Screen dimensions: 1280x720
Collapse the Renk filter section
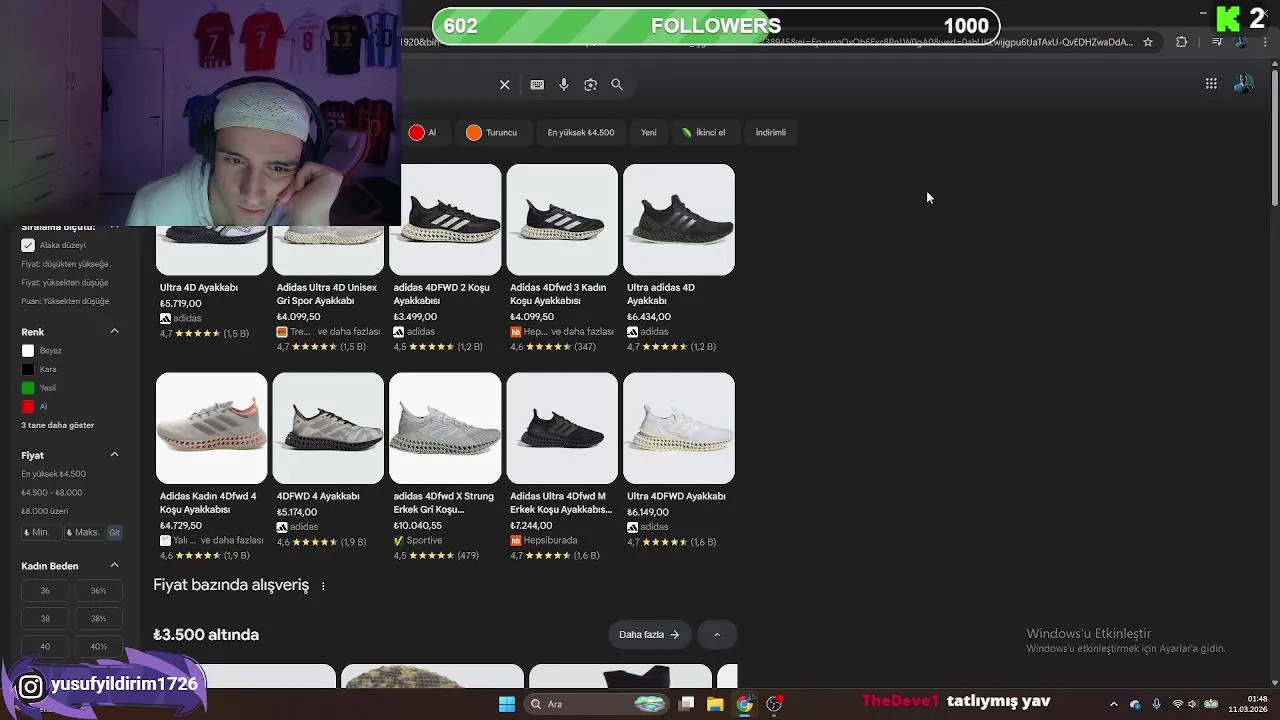[114, 331]
